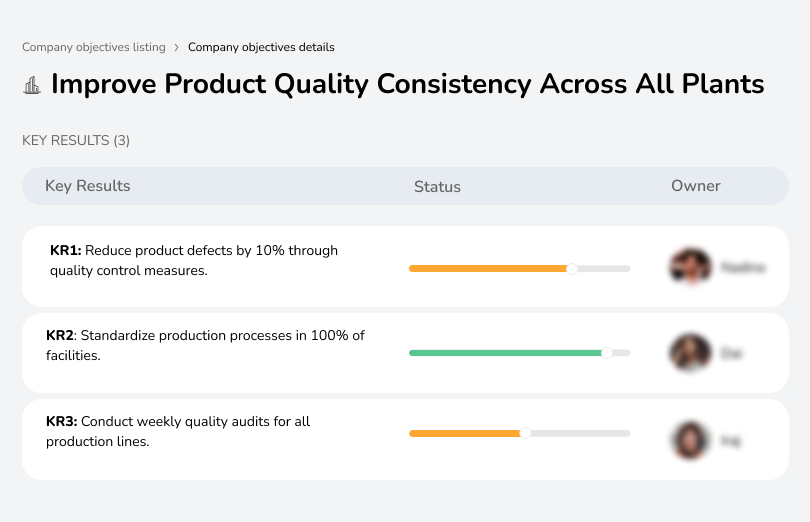The image size is (810, 522).
Task: Click the blurred KR3 owner name
Action: pos(730,441)
